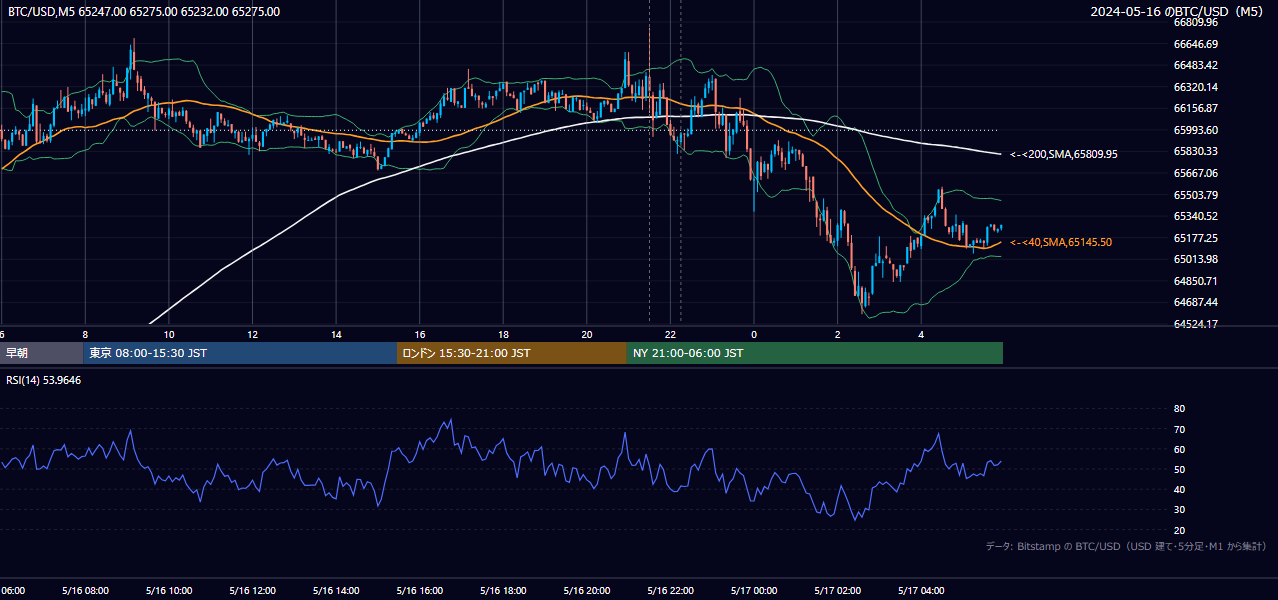Click price axis label 66483.42
This screenshot has height=600, width=1278.
tap(1195, 65)
